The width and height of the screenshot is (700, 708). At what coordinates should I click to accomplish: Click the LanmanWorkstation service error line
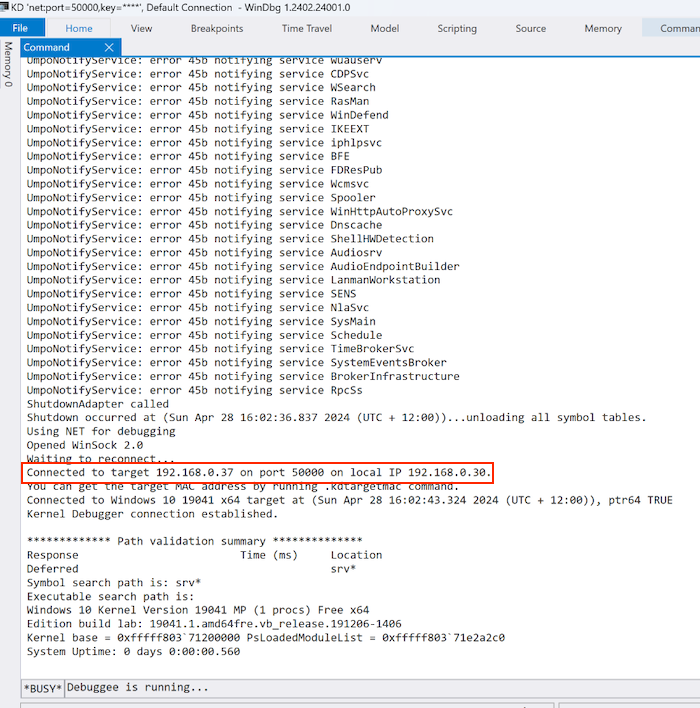[233, 280]
